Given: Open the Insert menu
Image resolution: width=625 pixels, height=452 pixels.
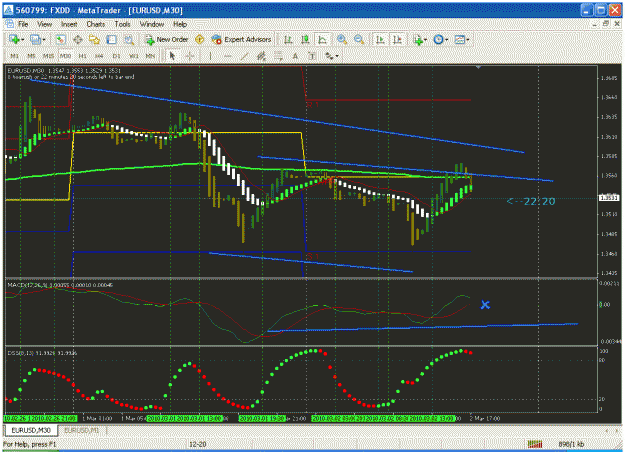Looking at the screenshot, I should (x=69, y=24).
